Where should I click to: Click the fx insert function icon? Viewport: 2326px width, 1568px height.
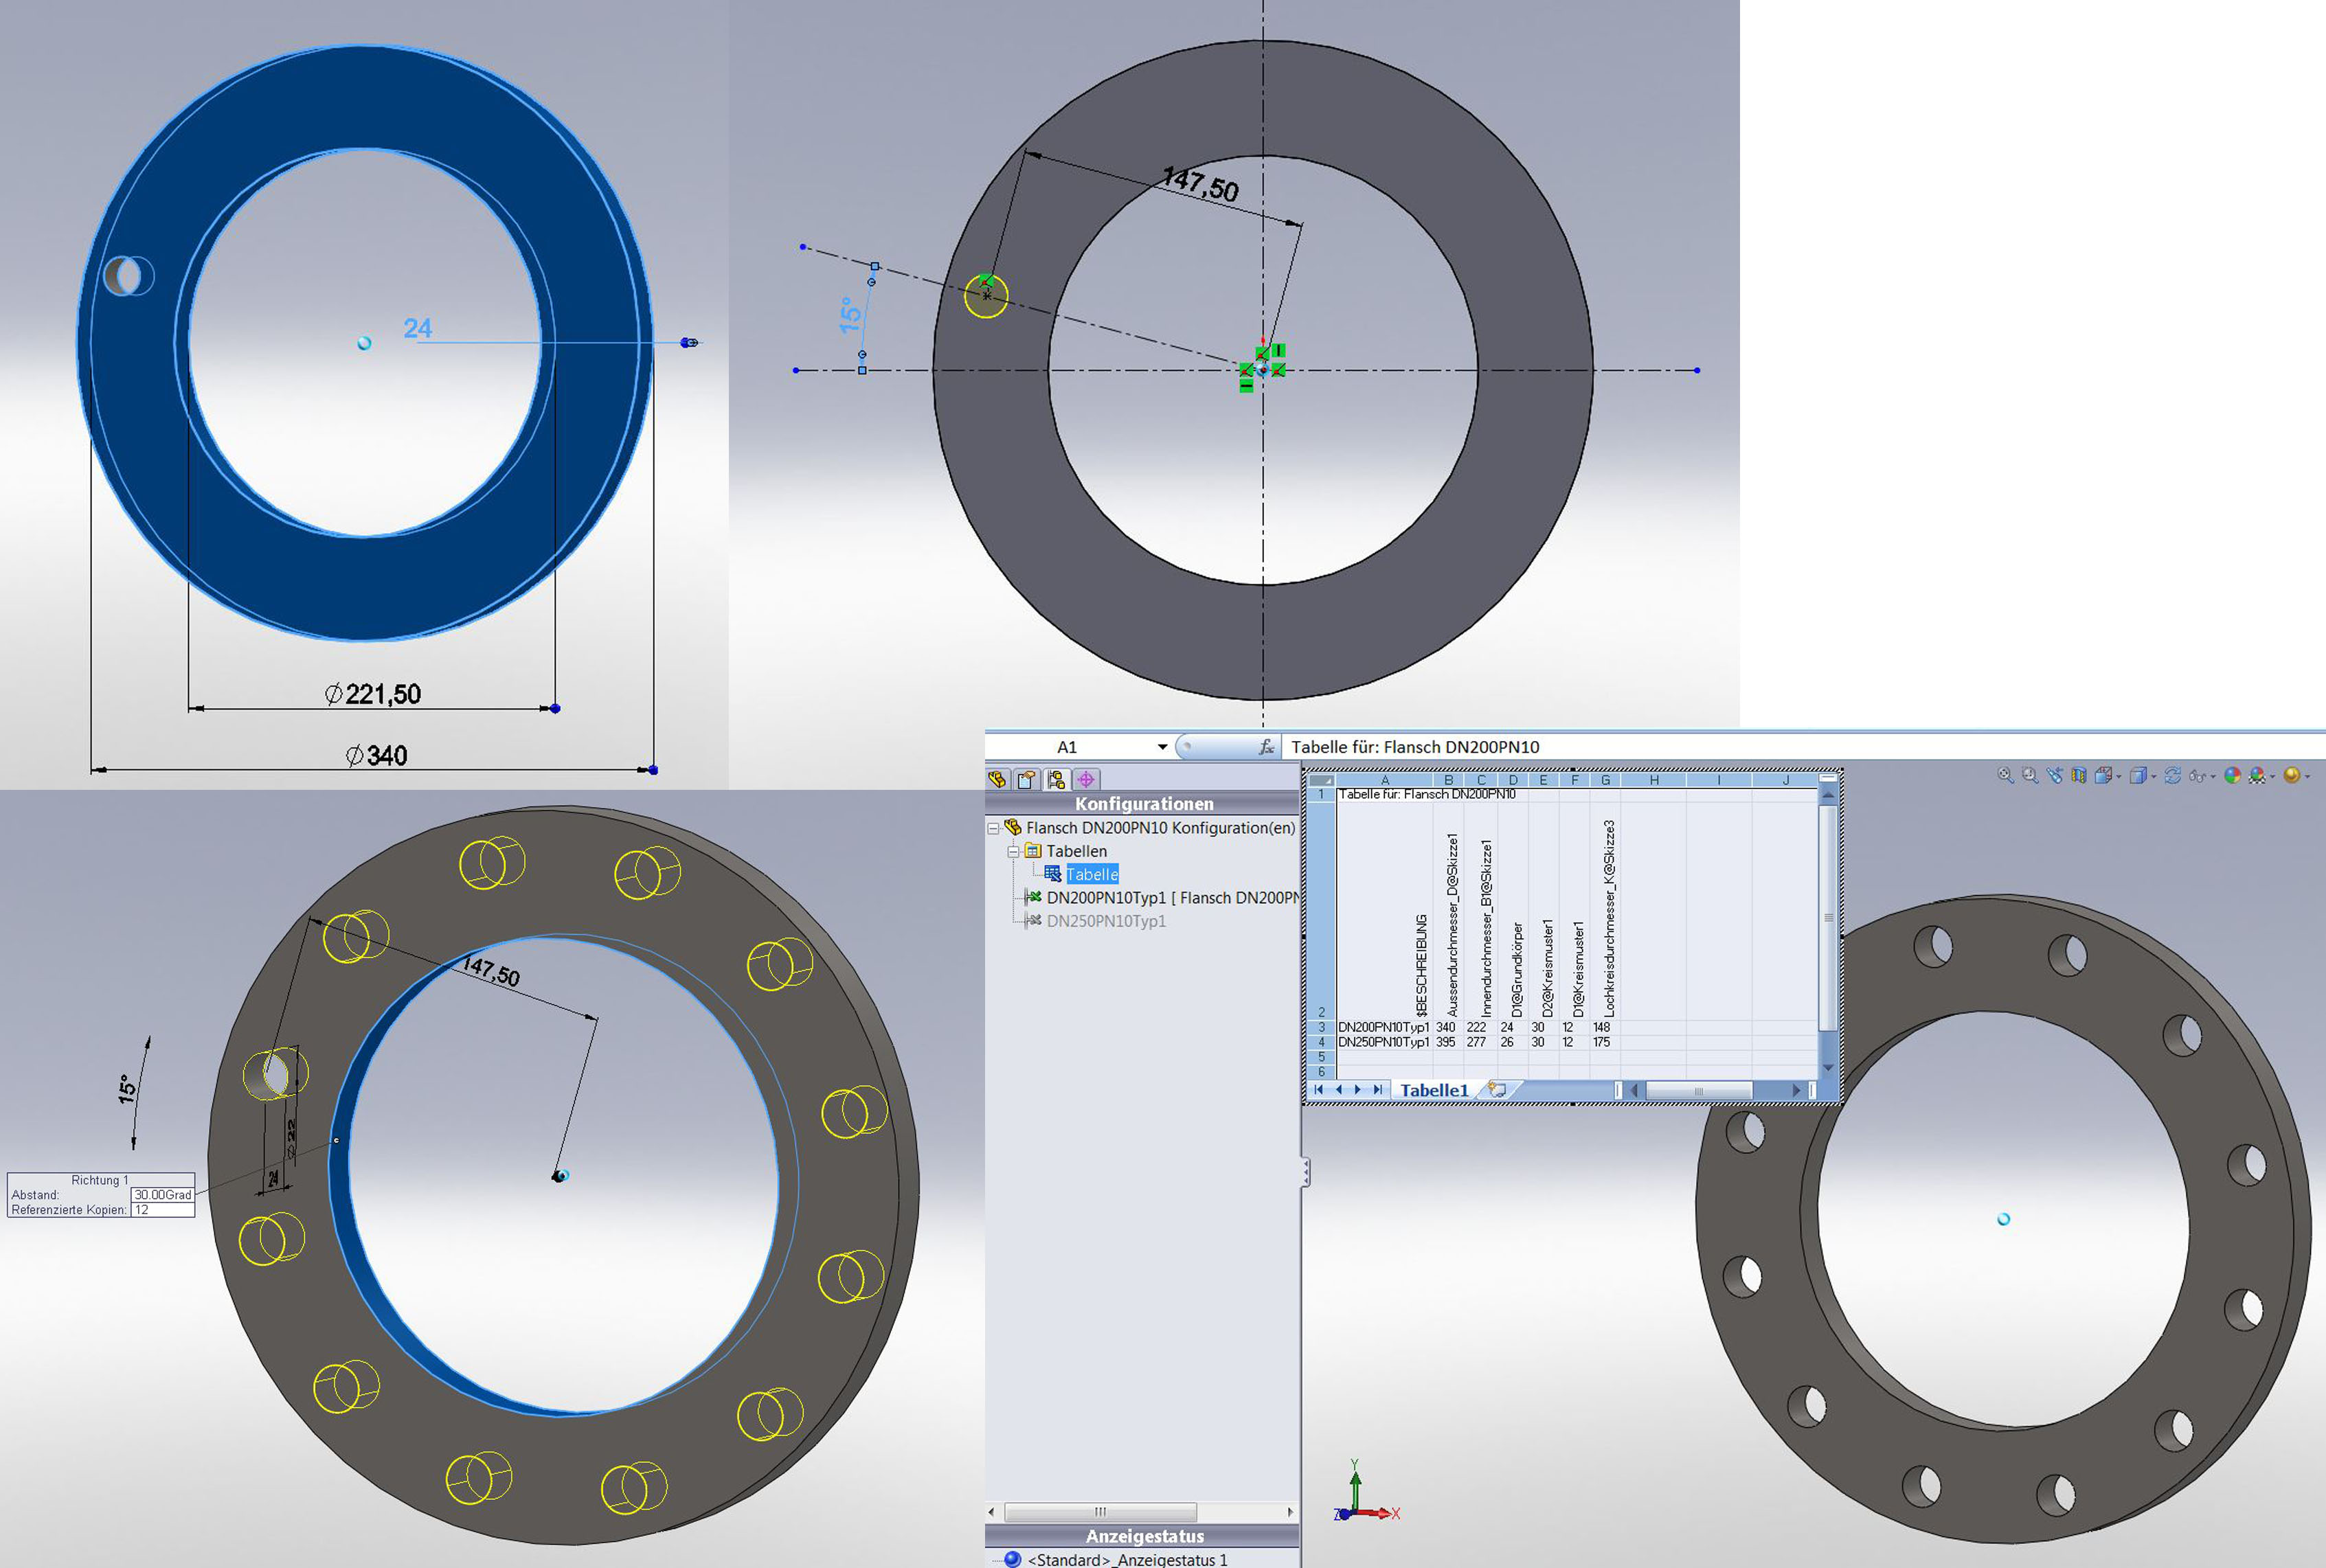click(1266, 747)
